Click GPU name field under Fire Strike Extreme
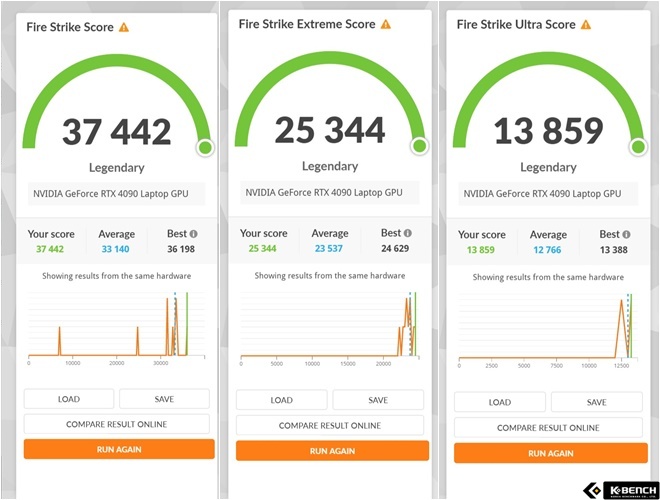Screen dimensions: 660x500 pos(330,192)
